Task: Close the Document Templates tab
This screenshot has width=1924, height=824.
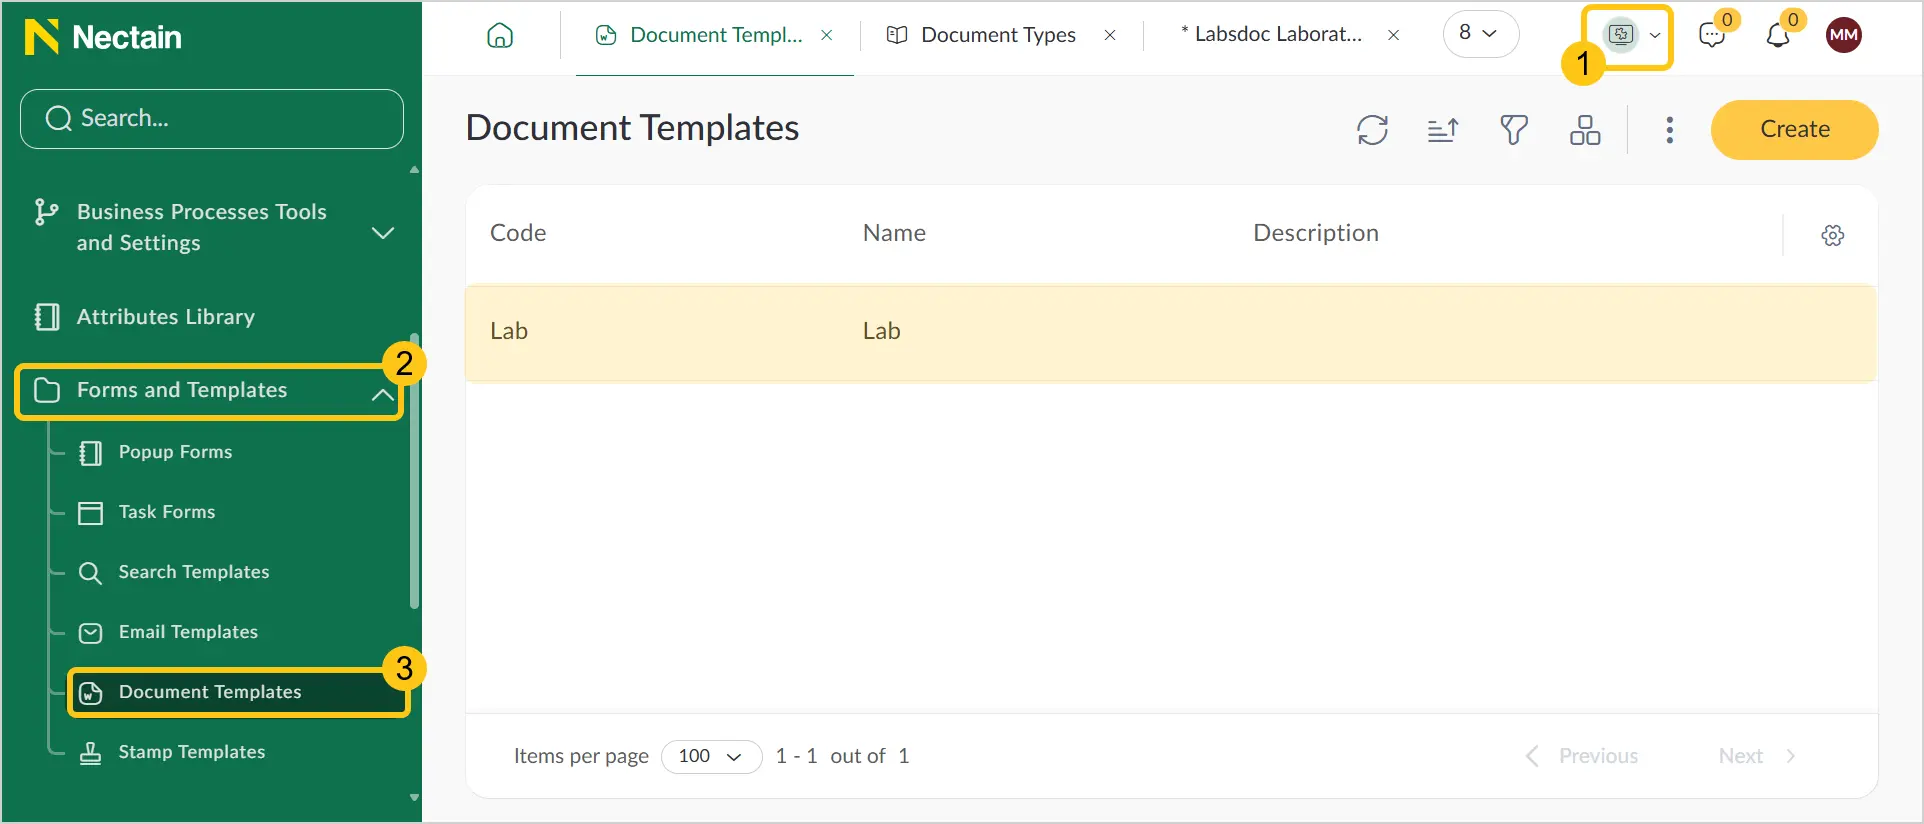Action: [827, 35]
